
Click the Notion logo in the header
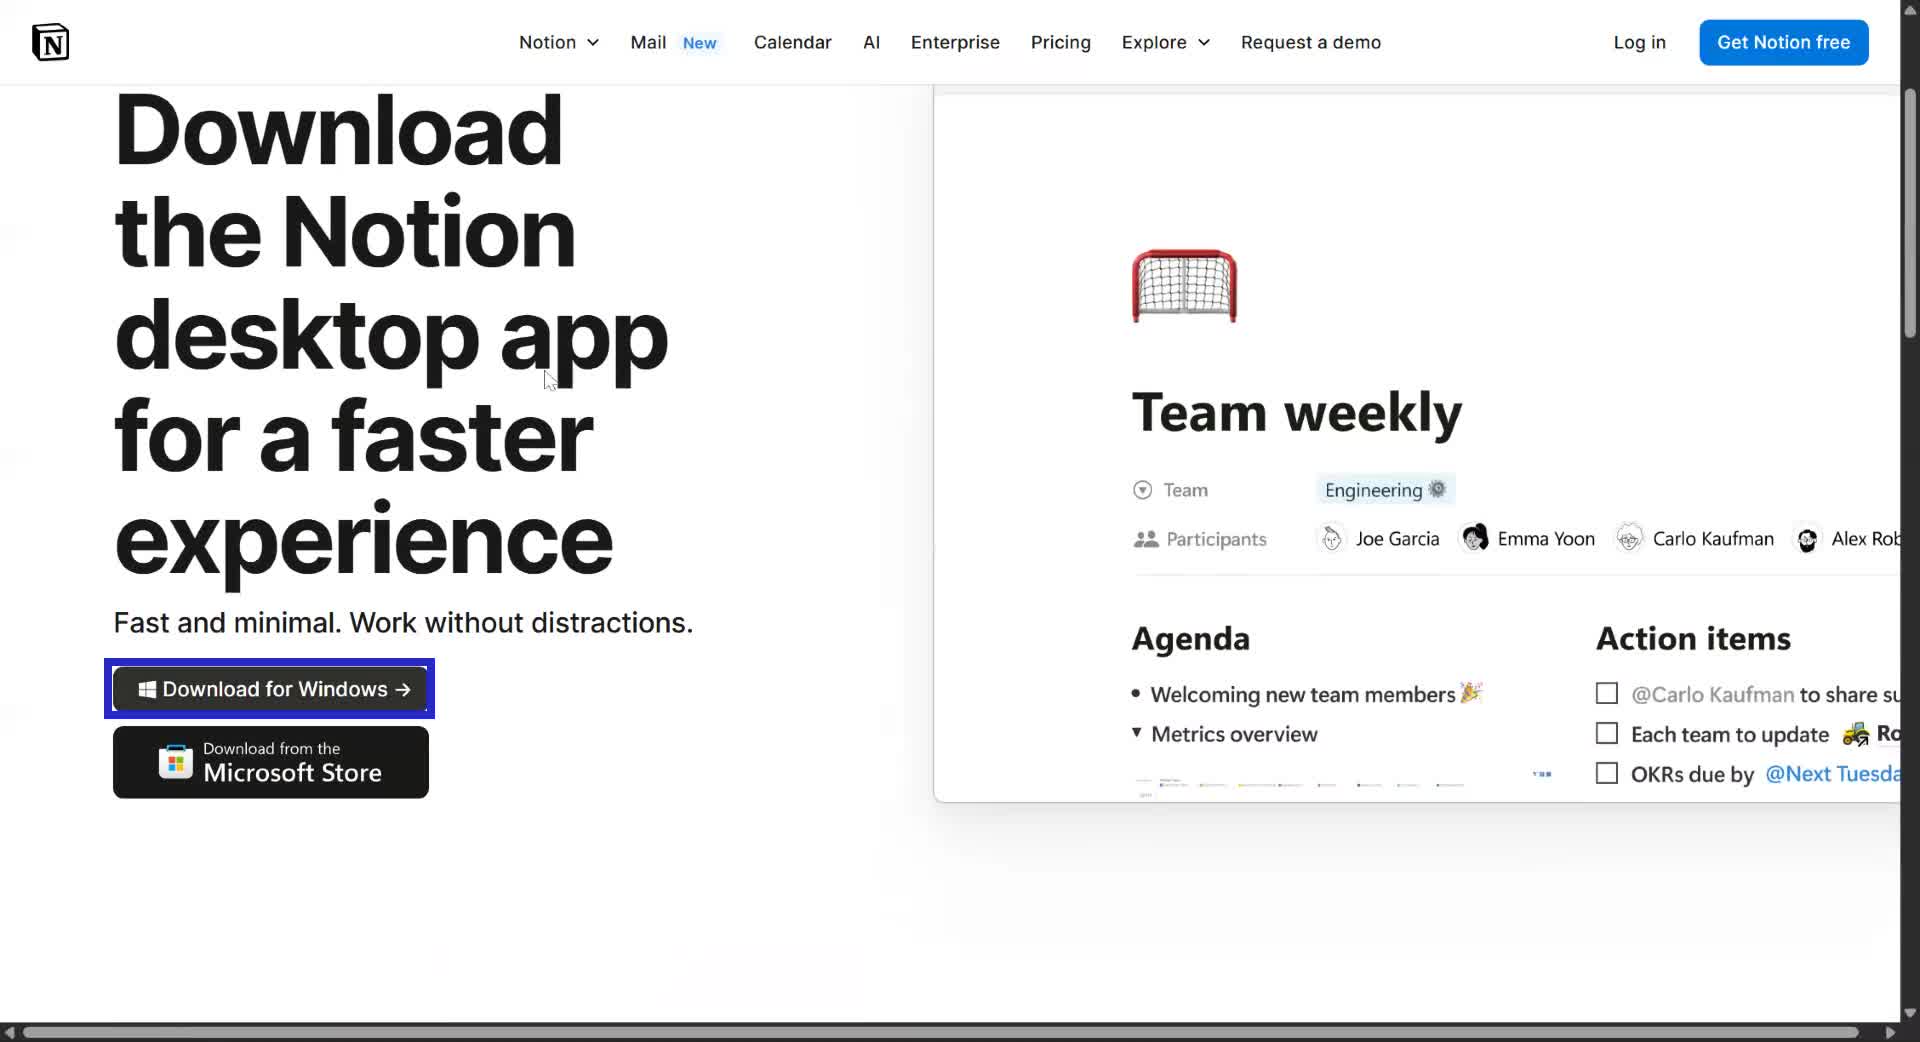click(x=50, y=41)
